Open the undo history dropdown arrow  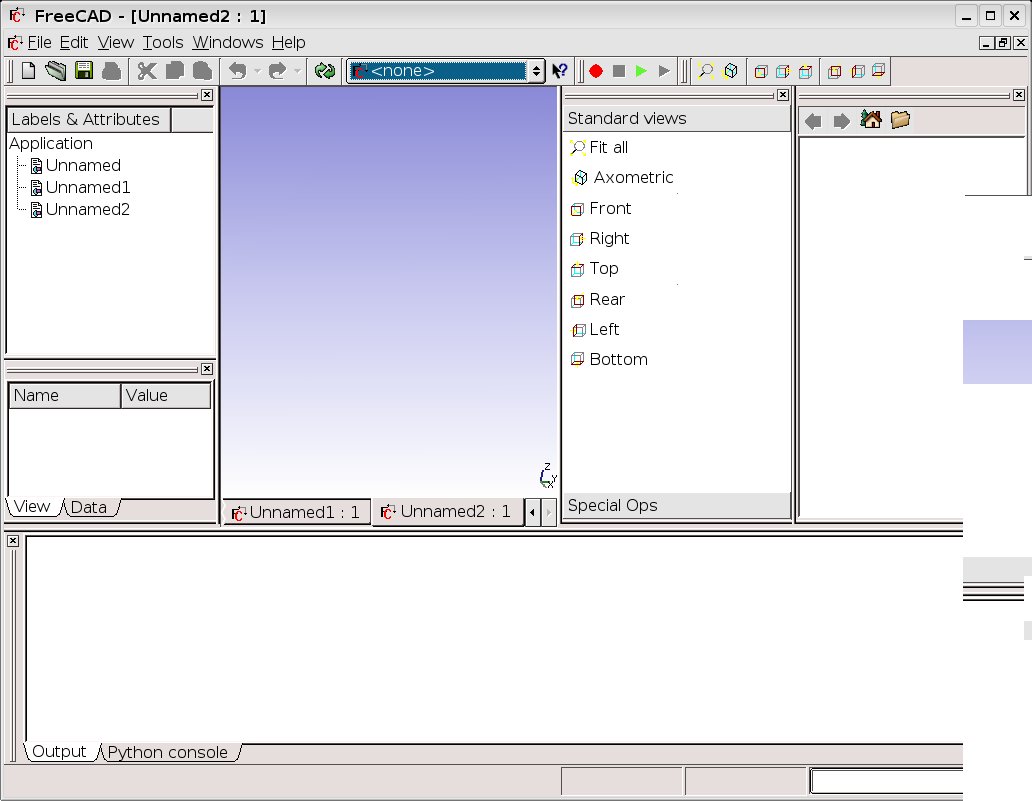point(257,71)
